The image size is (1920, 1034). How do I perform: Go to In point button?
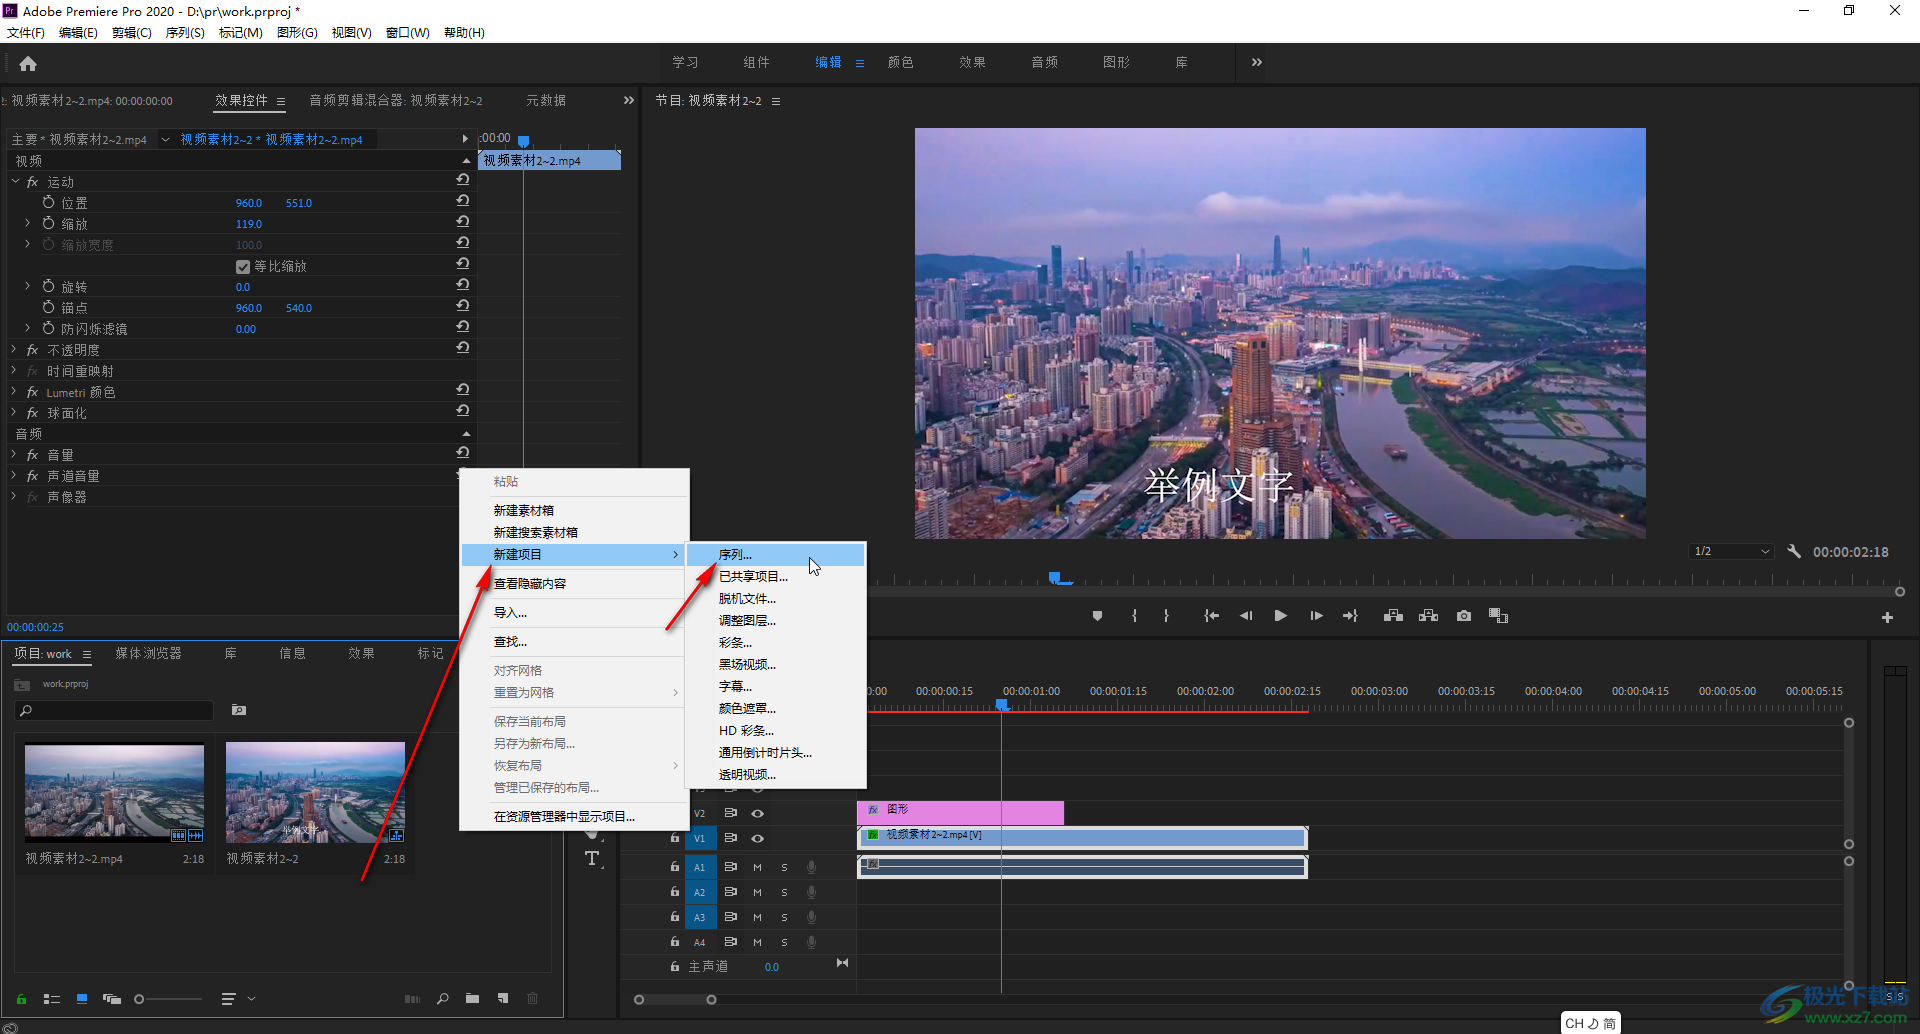coord(1211,616)
